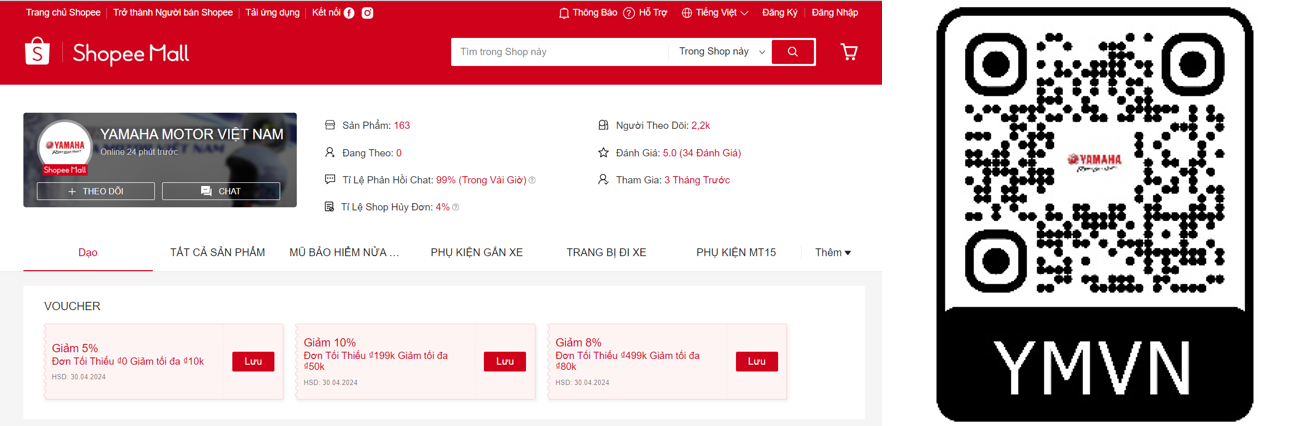1308x426 pixels.
Task: Click the follower count 2,2k
Action: 701,126
